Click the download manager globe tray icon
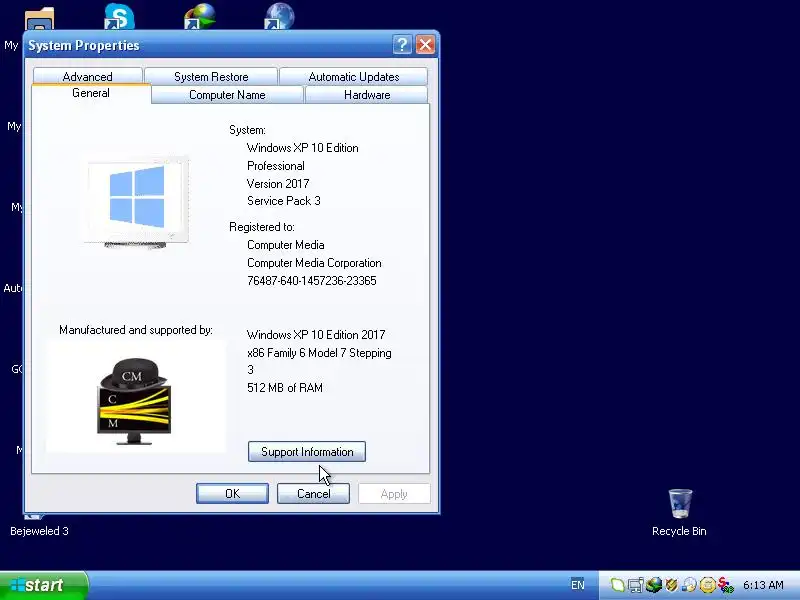The image size is (800, 600). pos(654,585)
